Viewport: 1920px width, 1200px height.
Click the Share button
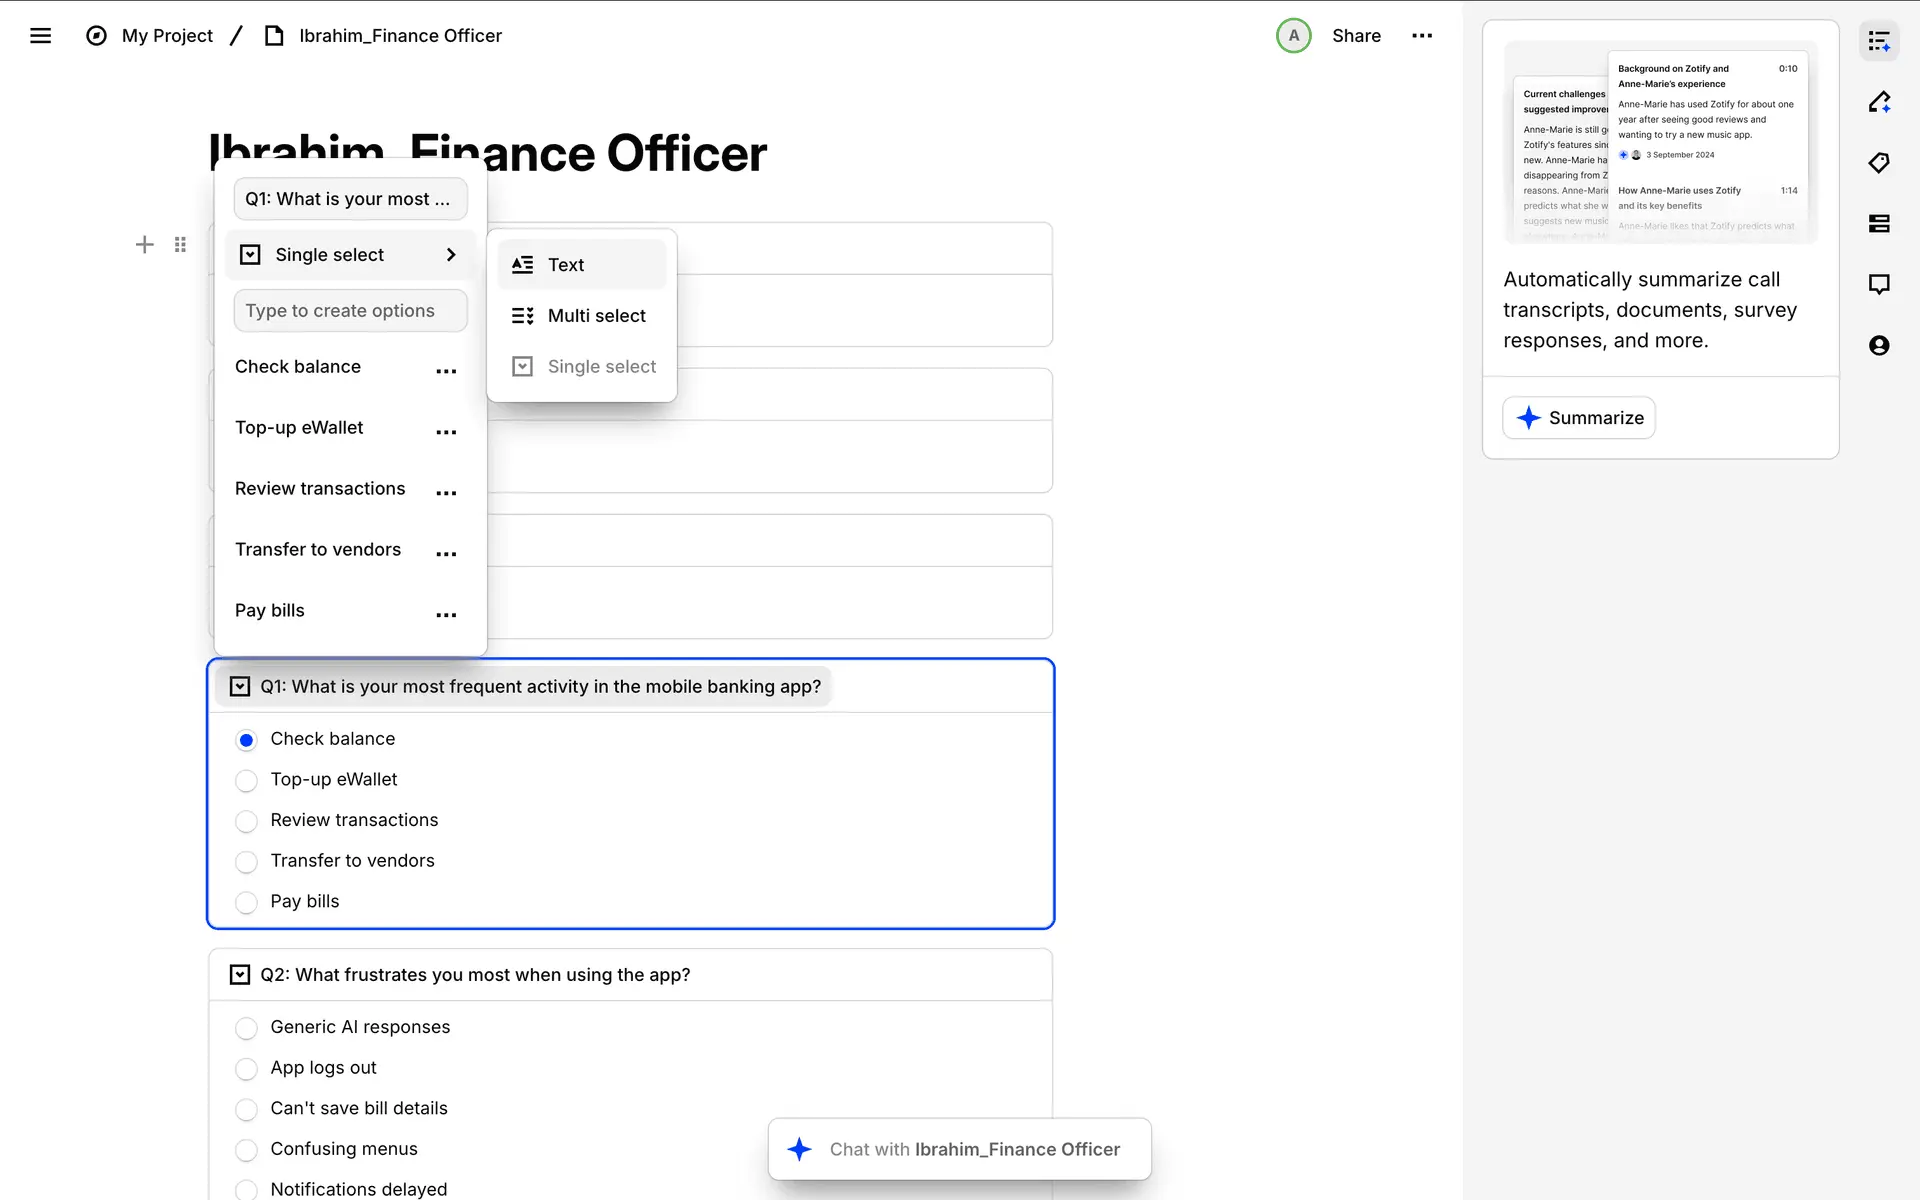coord(1356,36)
